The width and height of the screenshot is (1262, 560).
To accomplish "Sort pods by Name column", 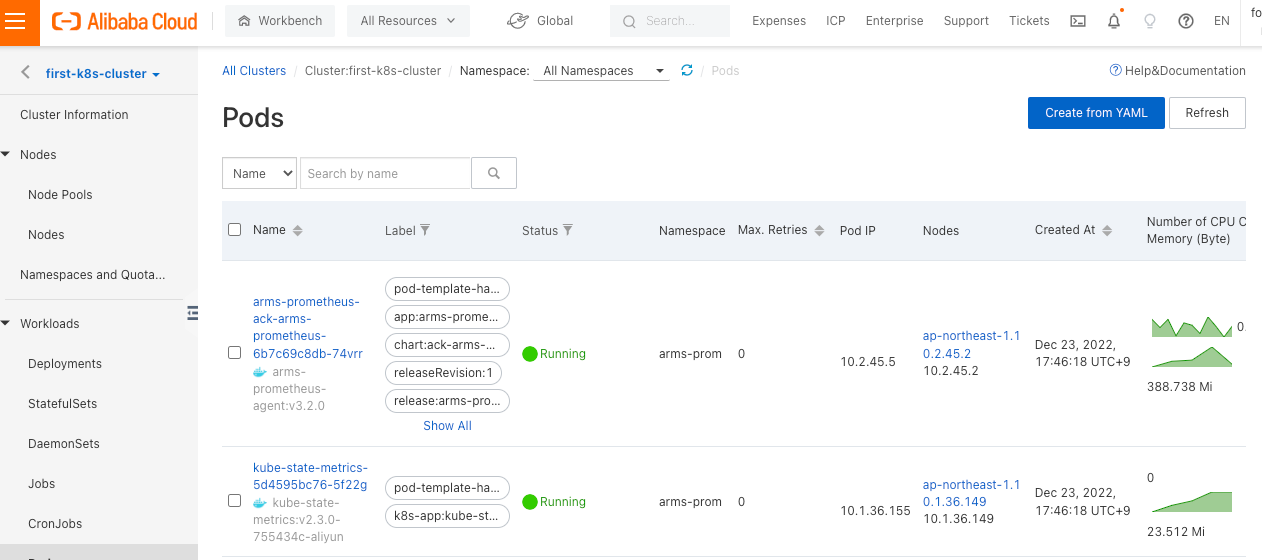I will coord(297,230).
